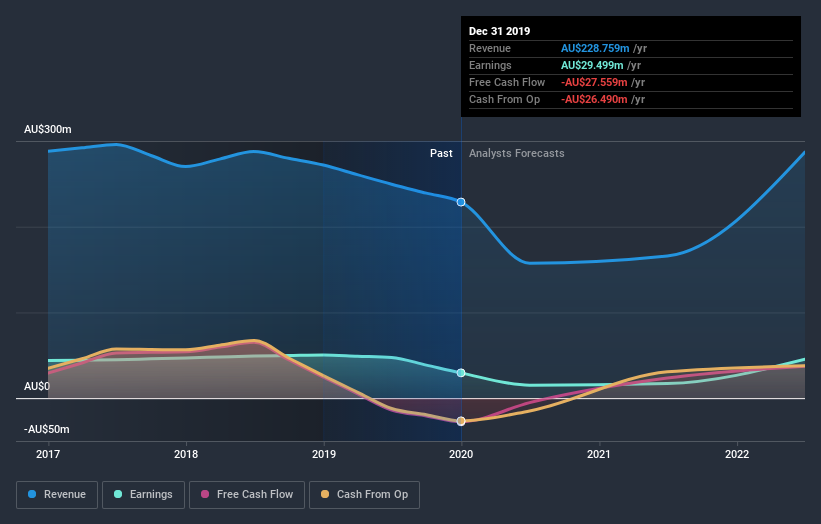Click the Revenue row label in tooltip
Viewport: 821px width, 524px height.
490,48
